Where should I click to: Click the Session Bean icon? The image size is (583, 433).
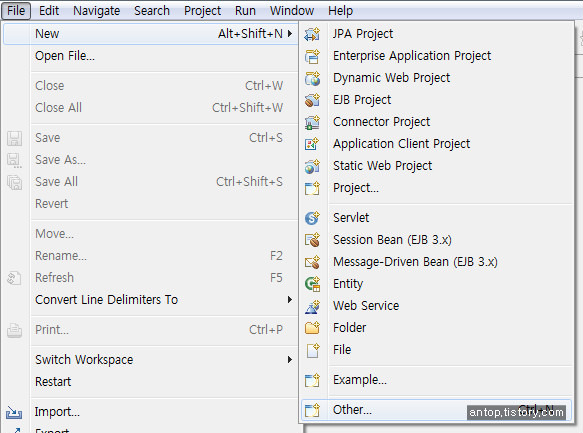[x=312, y=240]
